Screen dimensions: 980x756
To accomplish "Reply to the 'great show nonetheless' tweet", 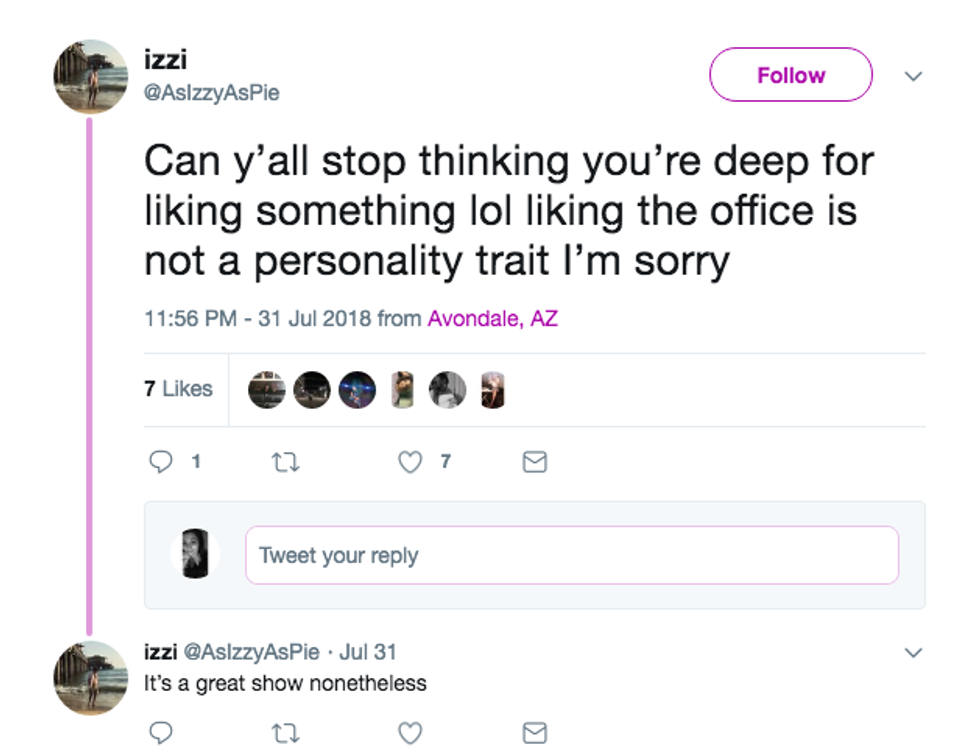I will click(x=159, y=733).
